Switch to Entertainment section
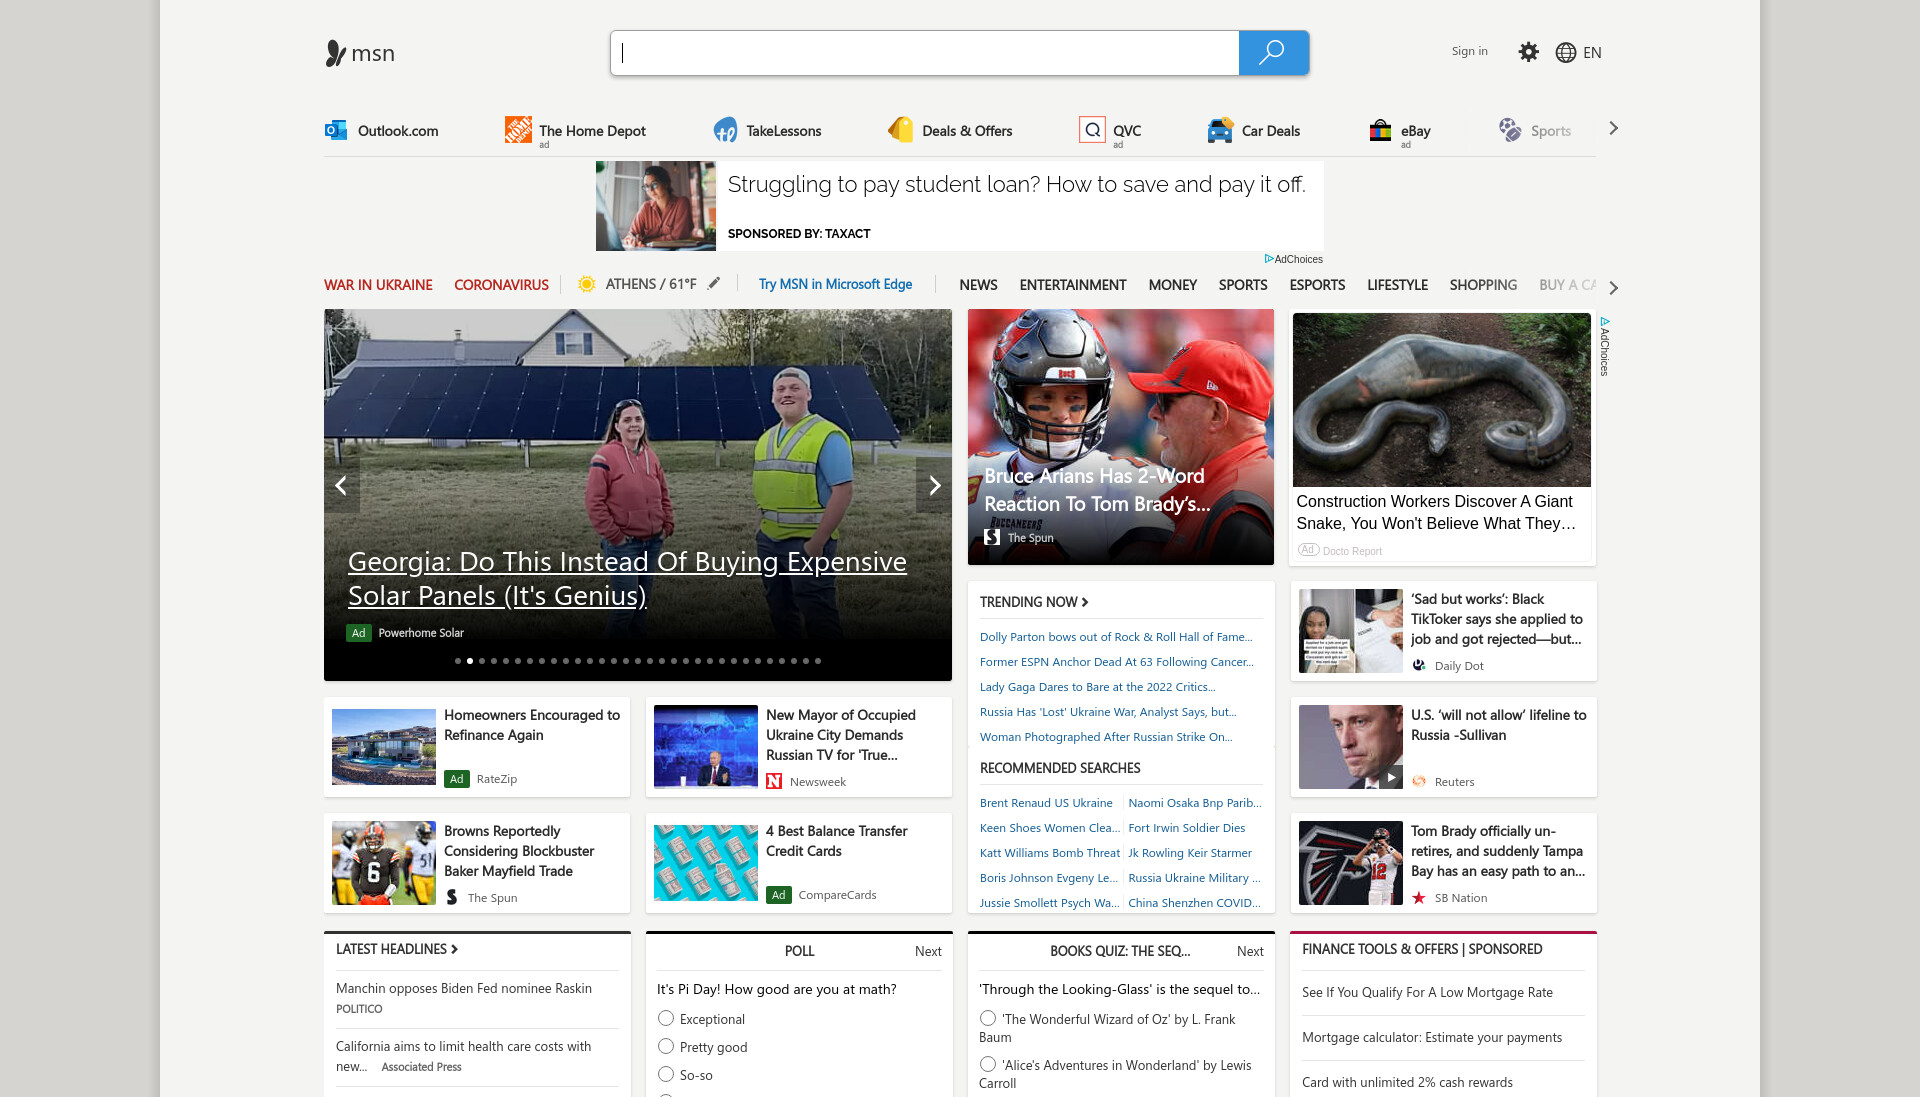The height and width of the screenshot is (1097, 1920). (x=1073, y=285)
